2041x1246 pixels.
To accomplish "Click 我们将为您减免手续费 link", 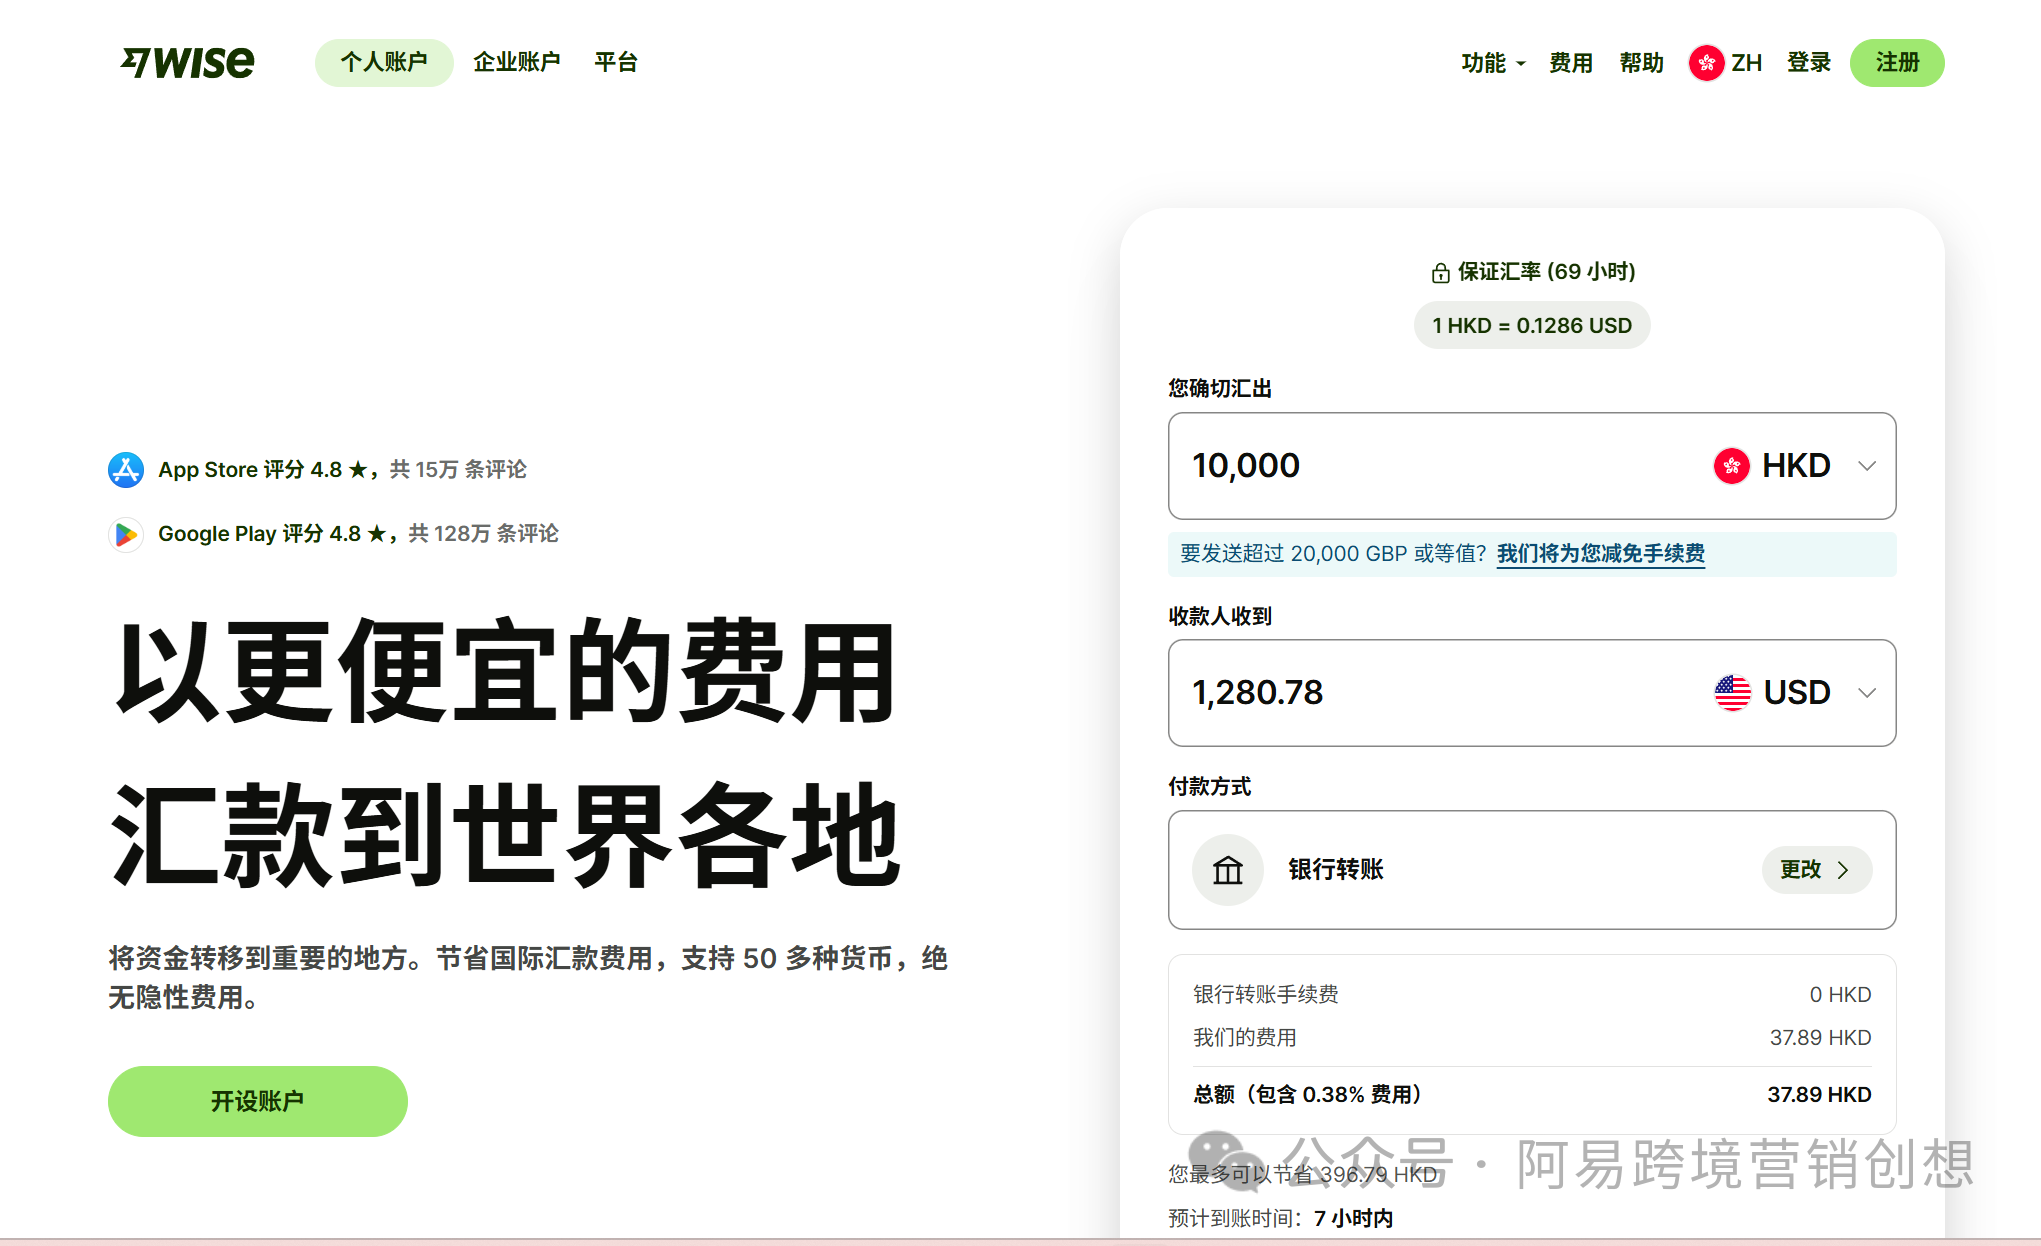I will (x=1601, y=554).
